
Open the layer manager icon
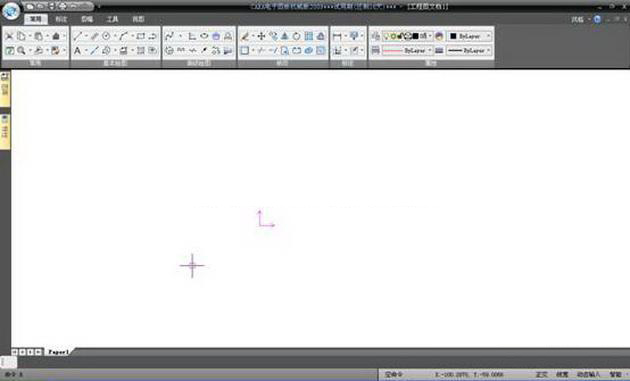click(x=376, y=37)
